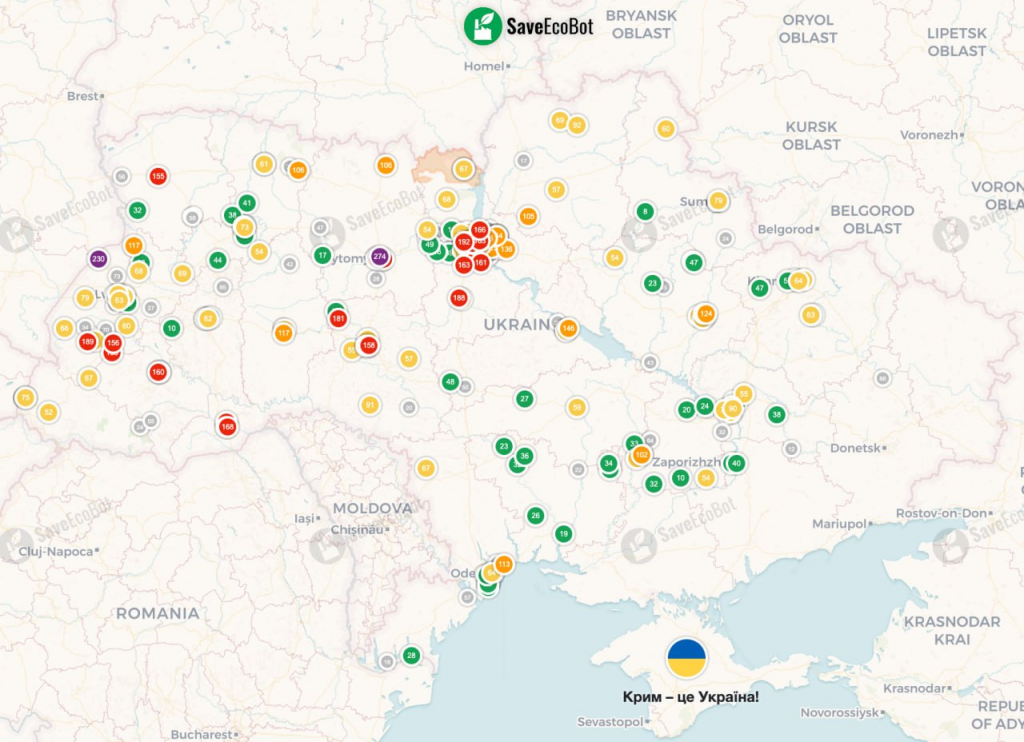This screenshot has width=1024, height=742.
Task: Open the yellow 90 marker
Action: [733, 408]
